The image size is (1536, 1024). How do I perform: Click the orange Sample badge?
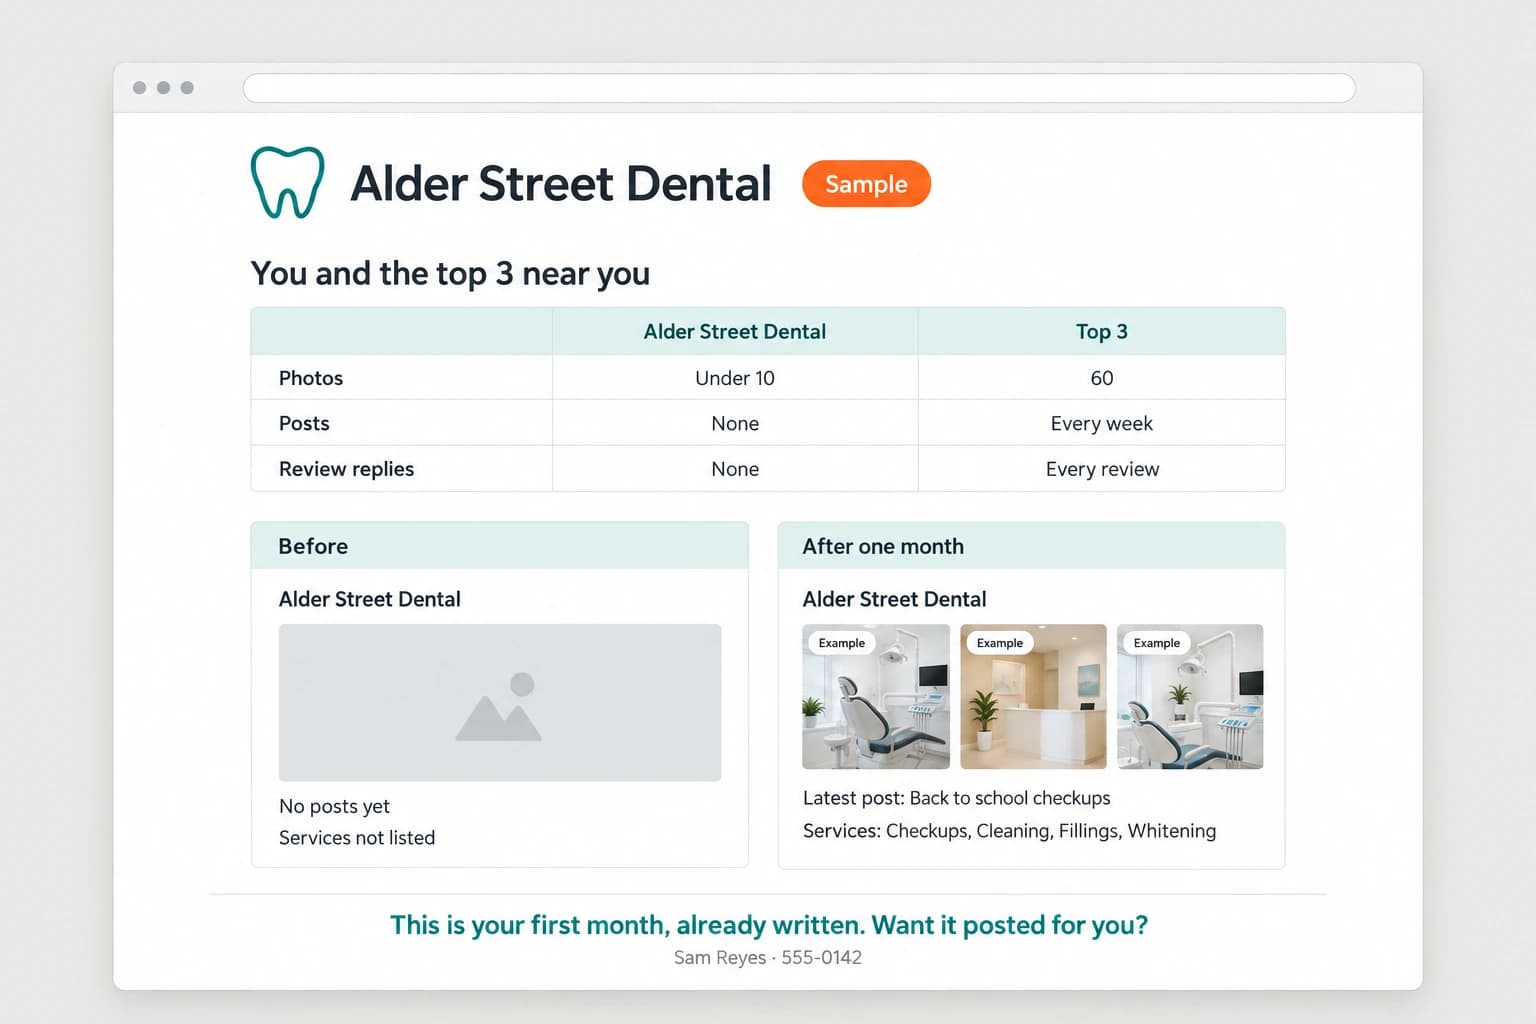tap(866, 184)
